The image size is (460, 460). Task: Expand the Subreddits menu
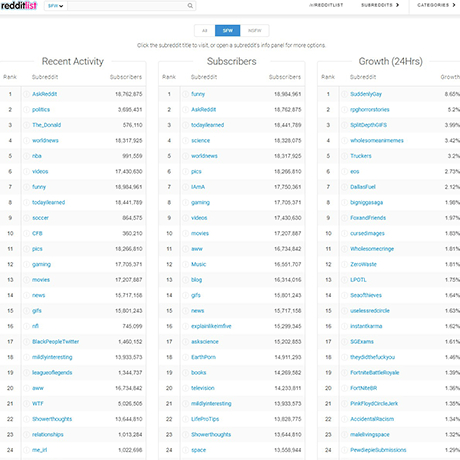click(380, 5)
